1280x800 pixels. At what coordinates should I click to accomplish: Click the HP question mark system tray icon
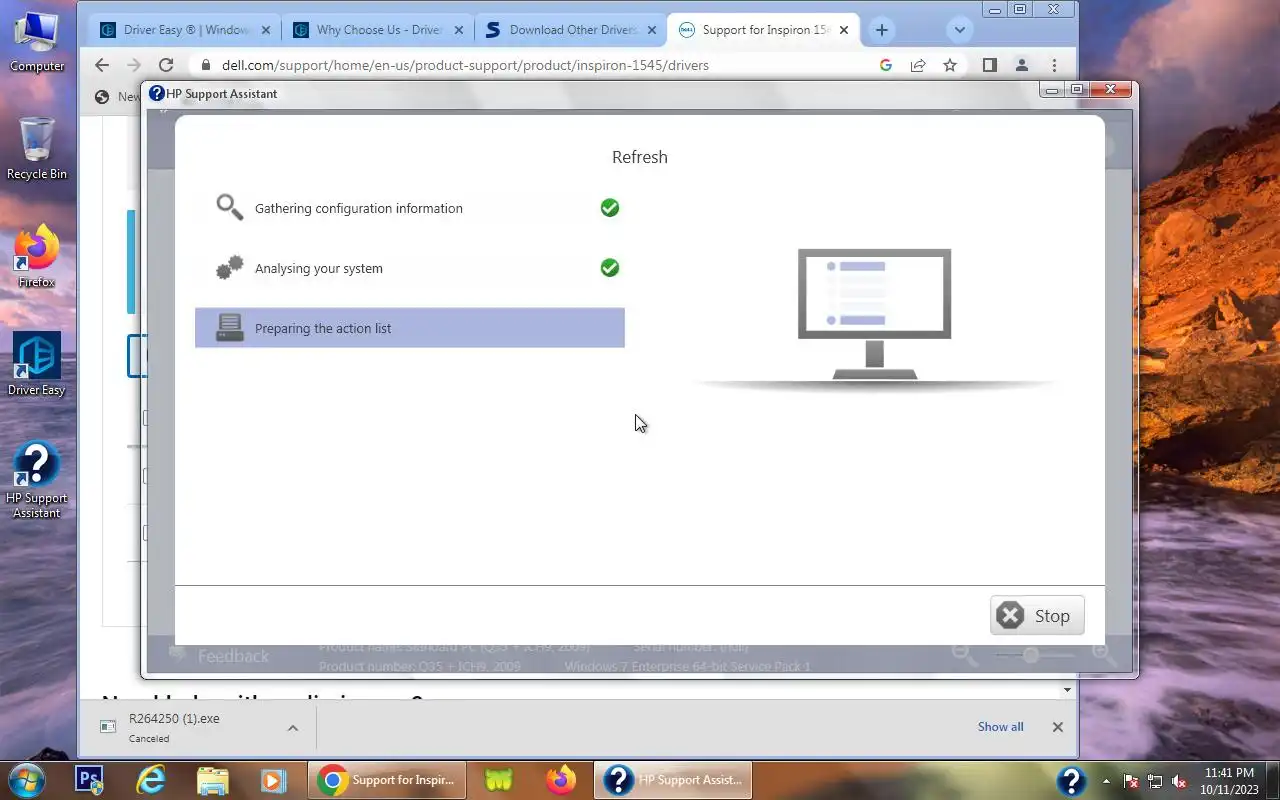tap(1071, 780)
